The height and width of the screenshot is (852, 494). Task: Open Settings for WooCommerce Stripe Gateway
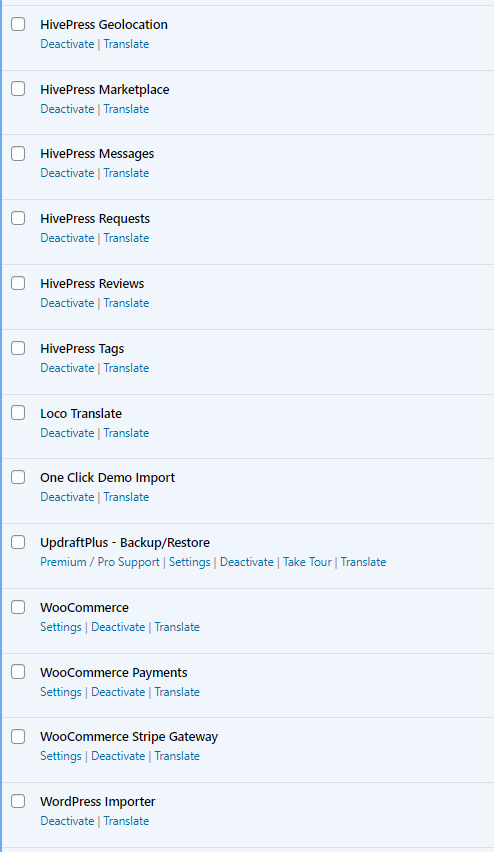coord(61,756)
